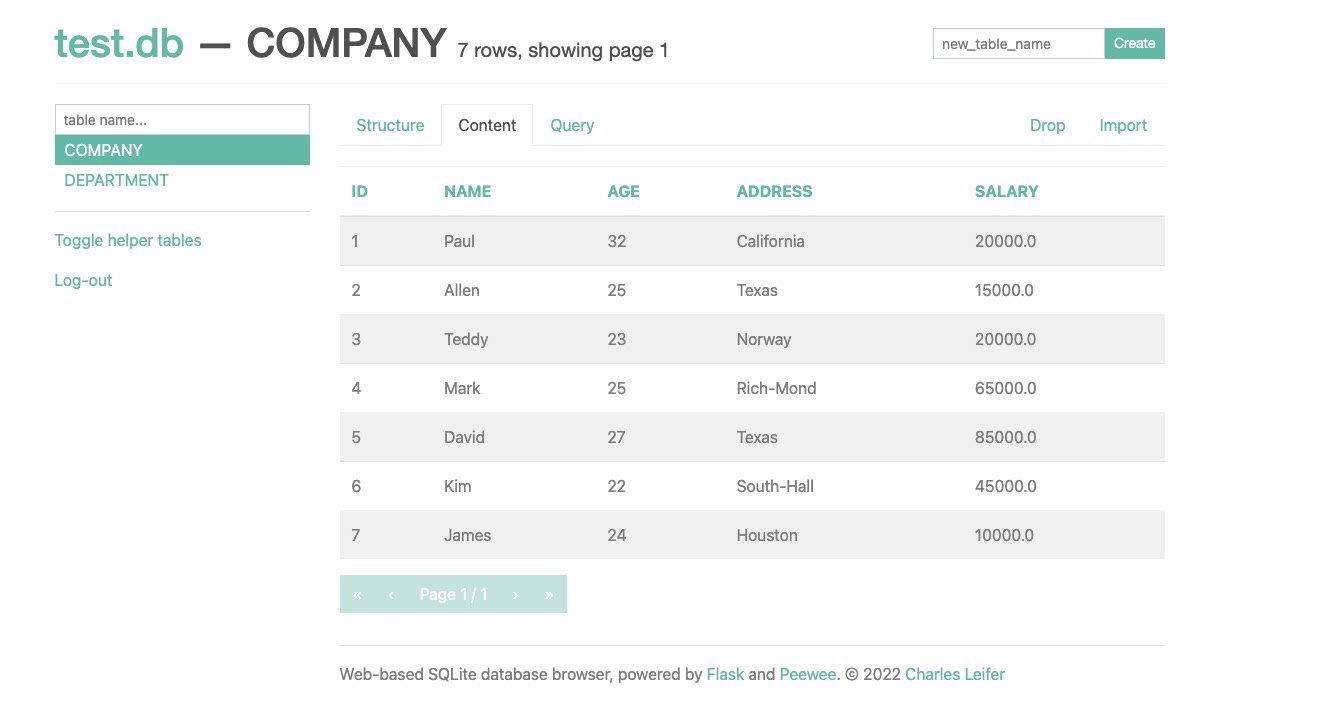Select the DEPARTMENT table in sidebar
The width and height of the screenshot is (1332, 706).
tap(116, 180)
